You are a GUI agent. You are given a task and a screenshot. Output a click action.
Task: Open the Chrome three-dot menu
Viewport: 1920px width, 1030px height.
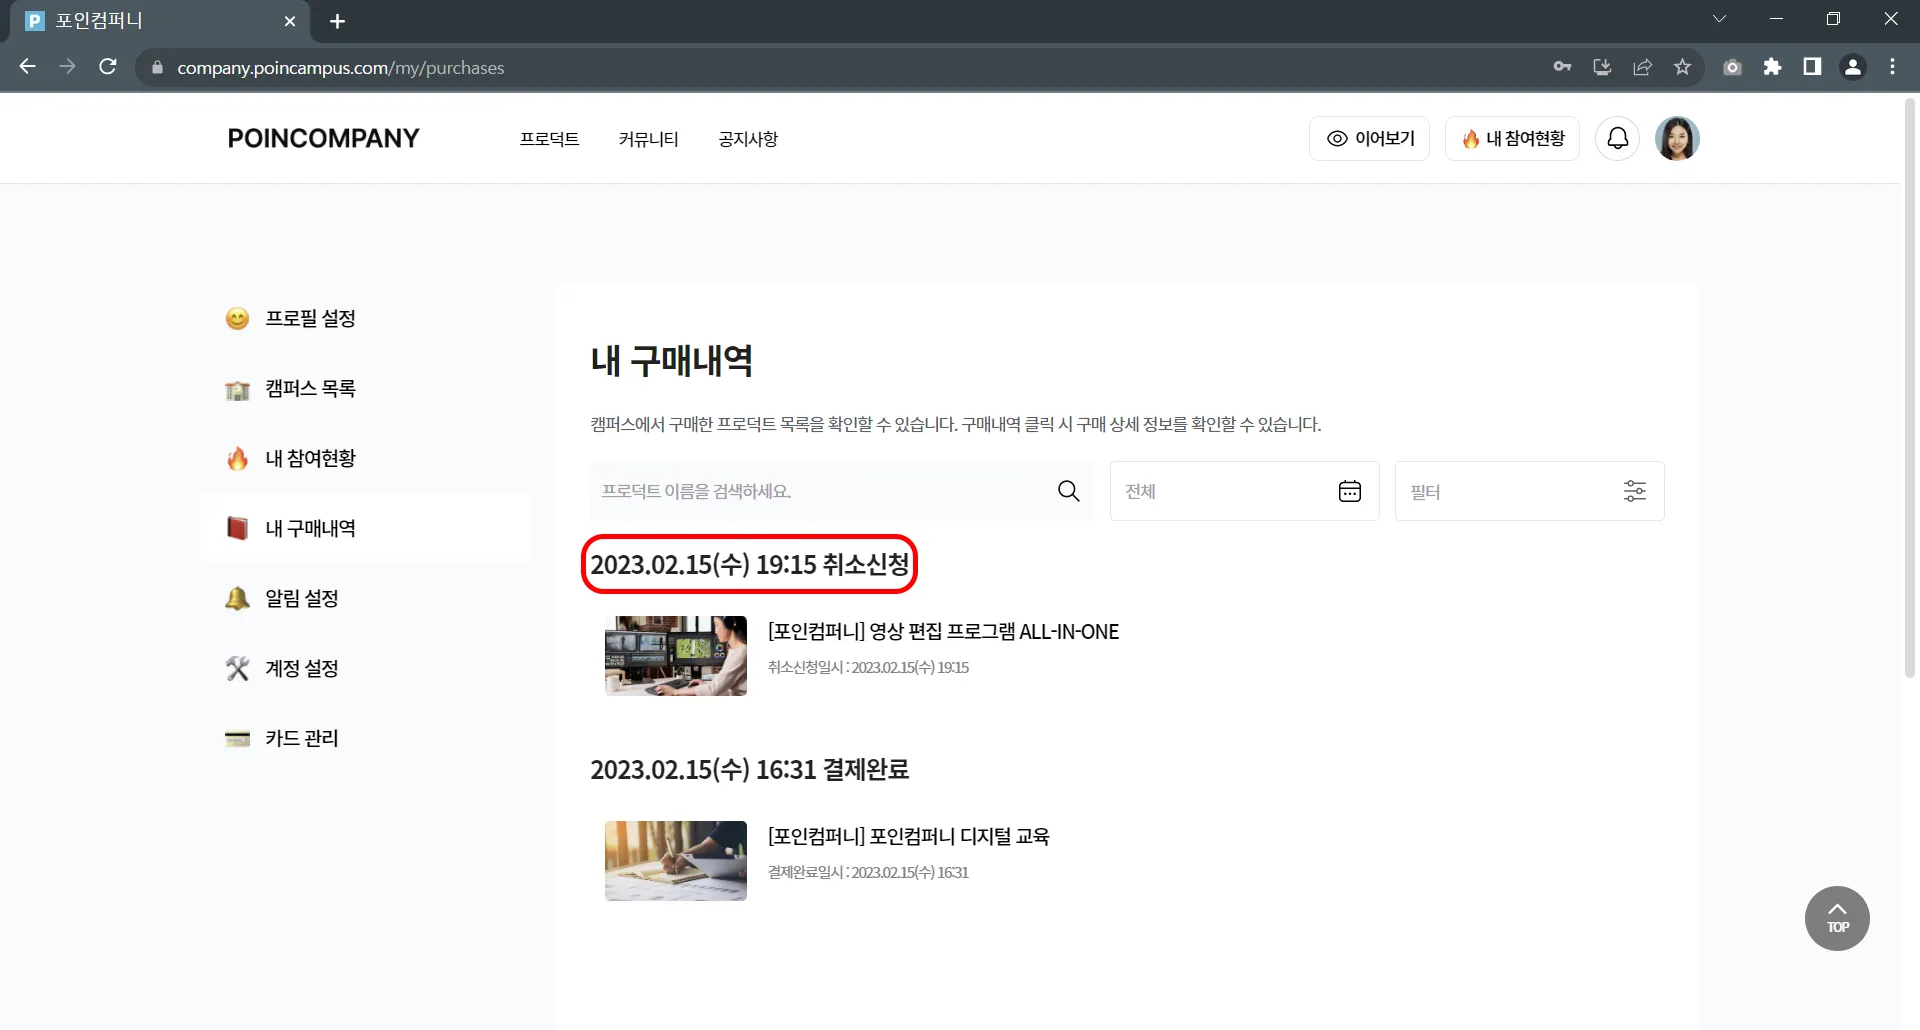(1892, 67)
